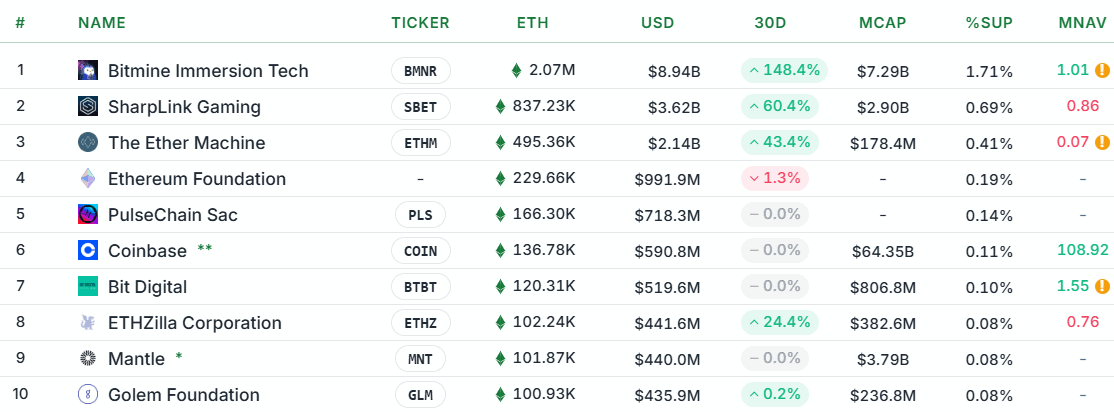Open the ETHZilla Corporation name link
Viewport: 1114px width, 412px height.
coord(195,323)
